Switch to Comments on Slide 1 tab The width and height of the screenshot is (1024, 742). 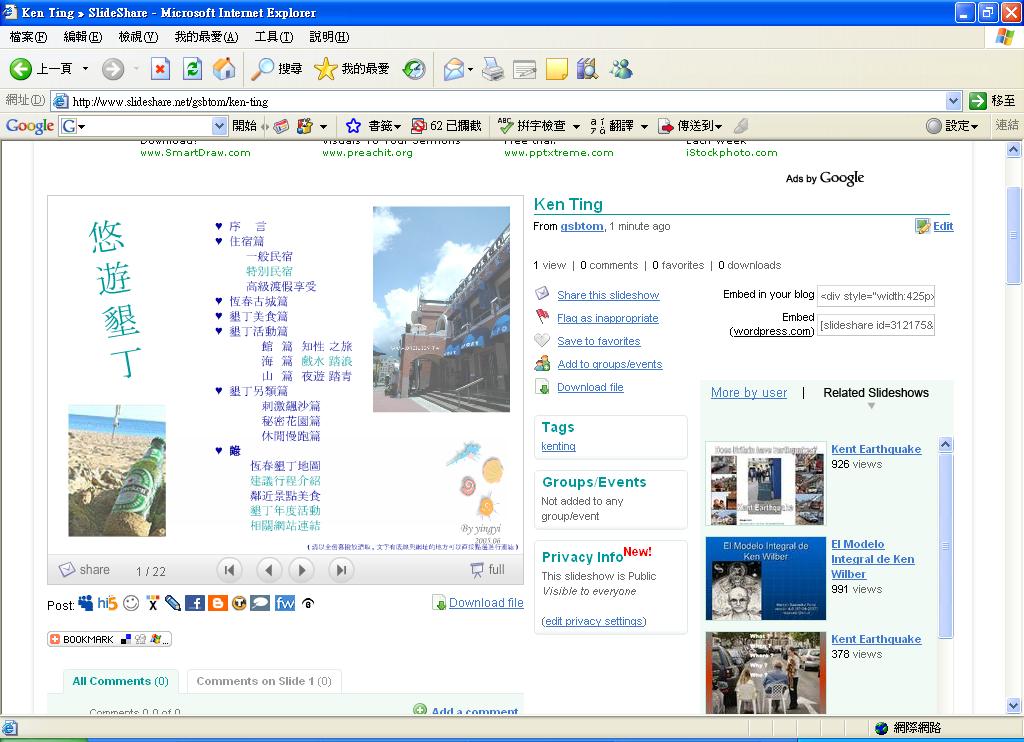264,681
